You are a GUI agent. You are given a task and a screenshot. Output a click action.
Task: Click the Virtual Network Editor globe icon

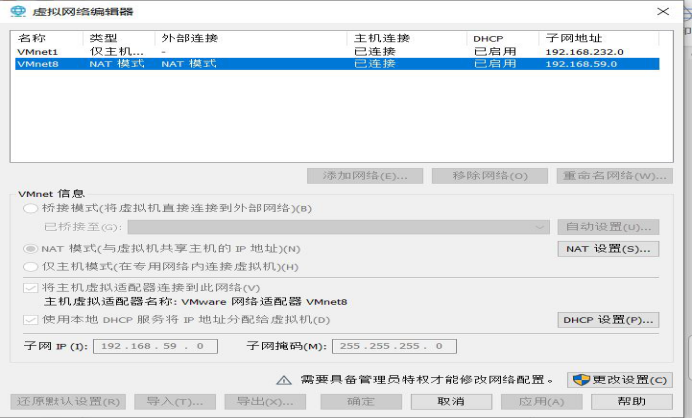point(18,11)
